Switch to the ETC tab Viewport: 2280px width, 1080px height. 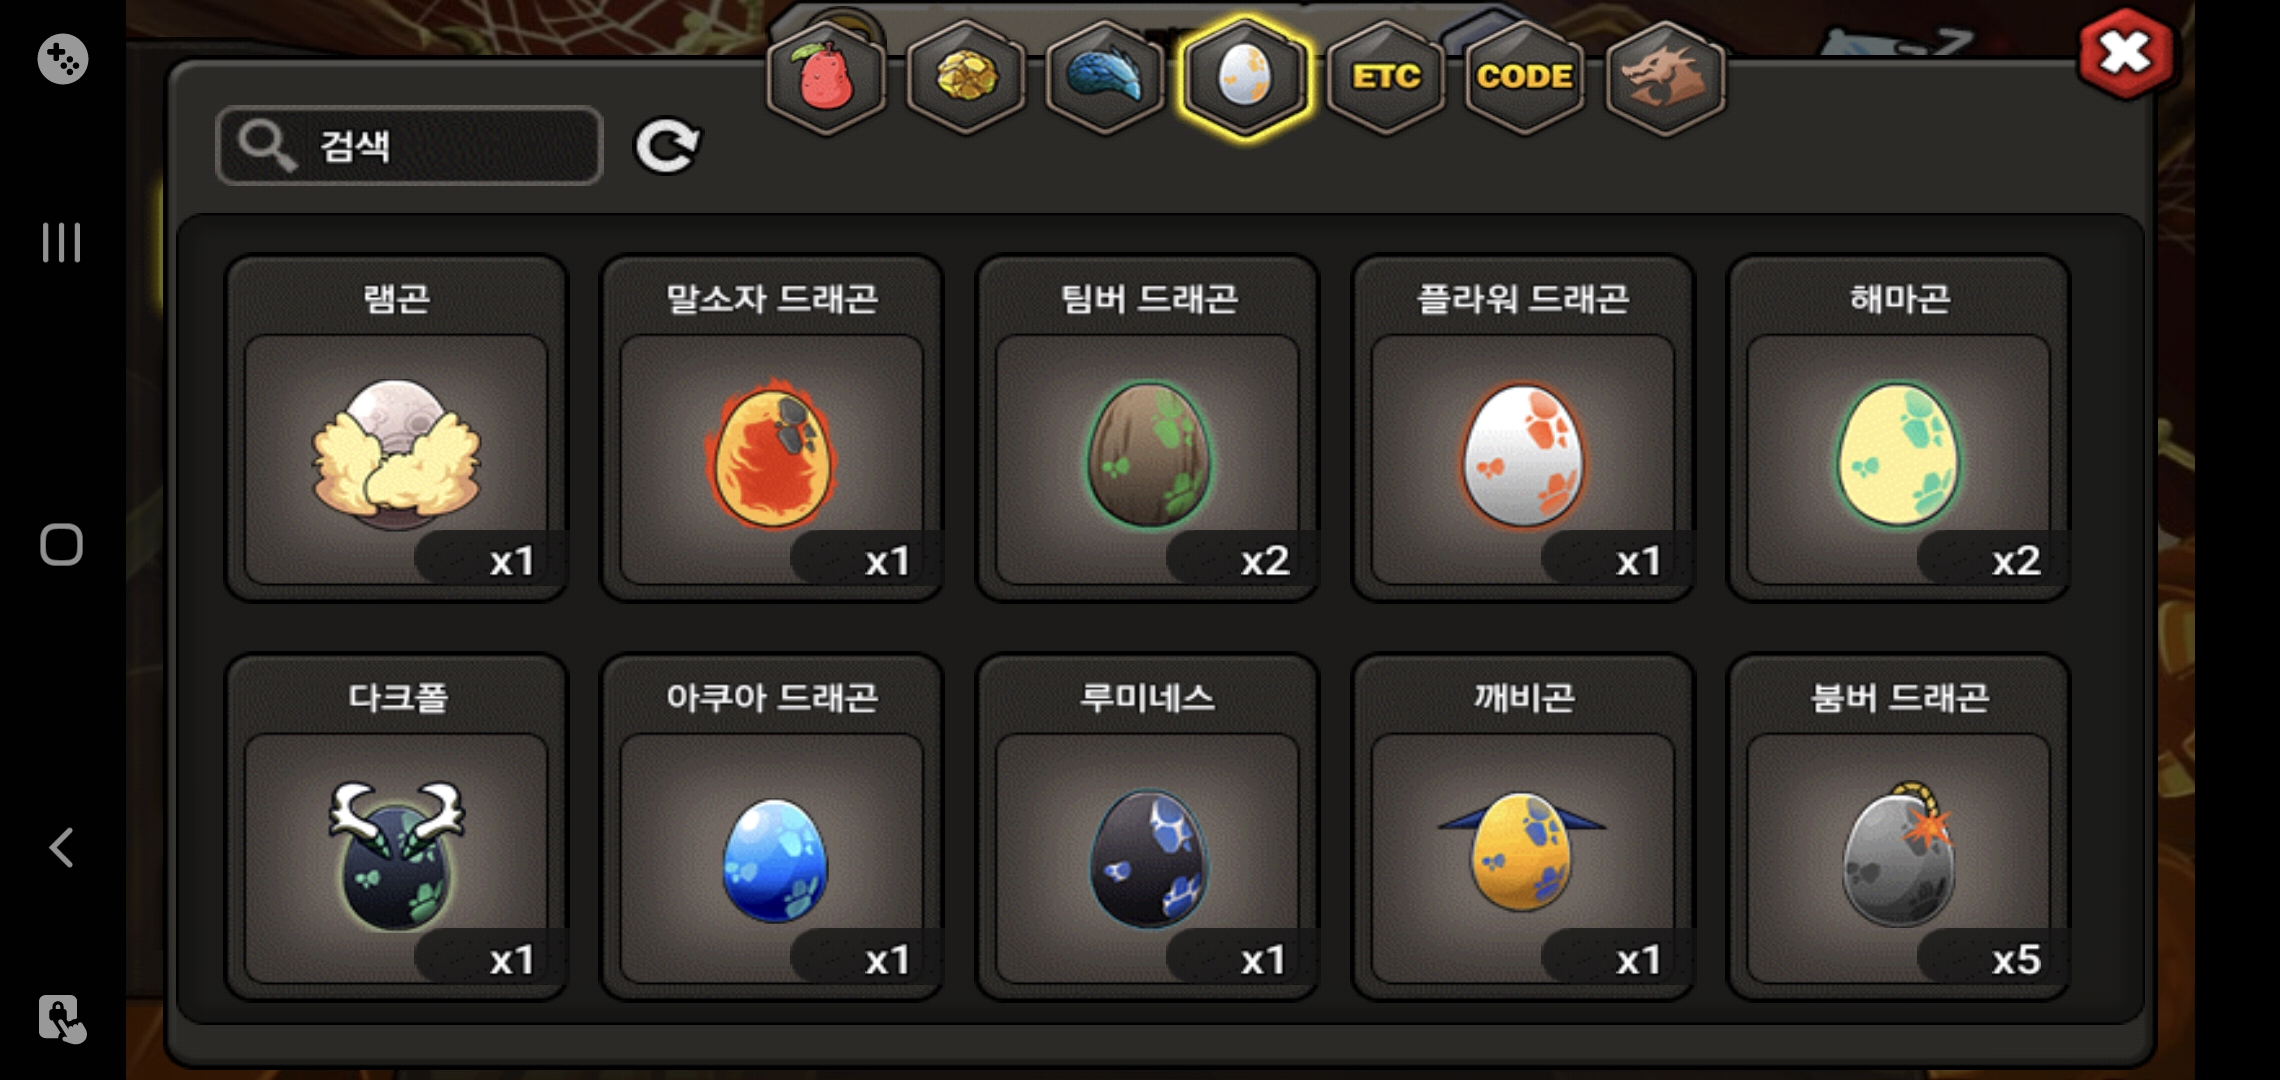coord(1385,77)
